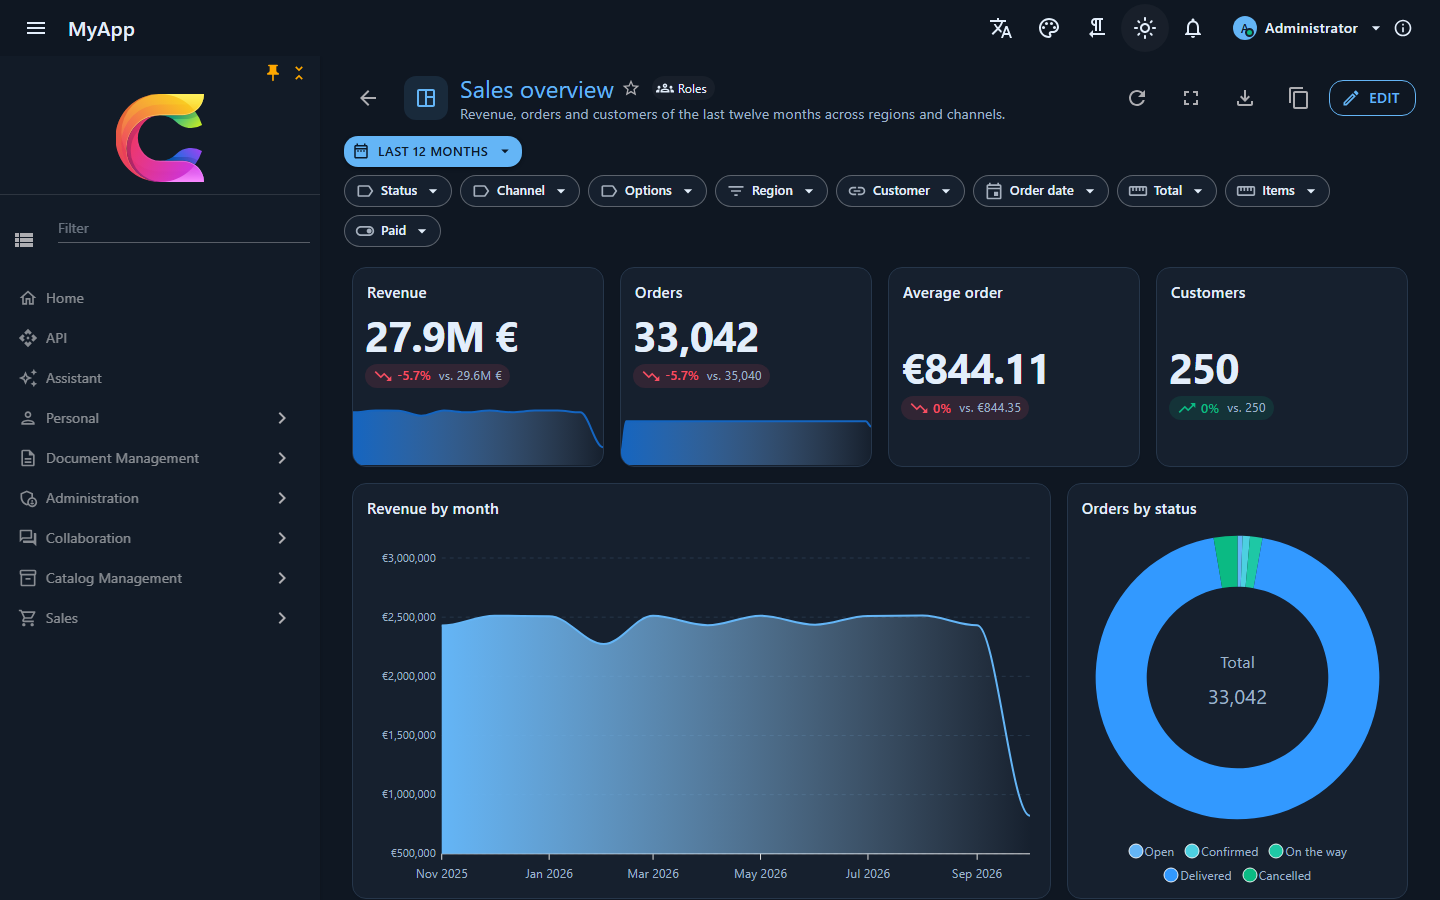
Task: Open the Administrator account menu
Action: 1308,28
